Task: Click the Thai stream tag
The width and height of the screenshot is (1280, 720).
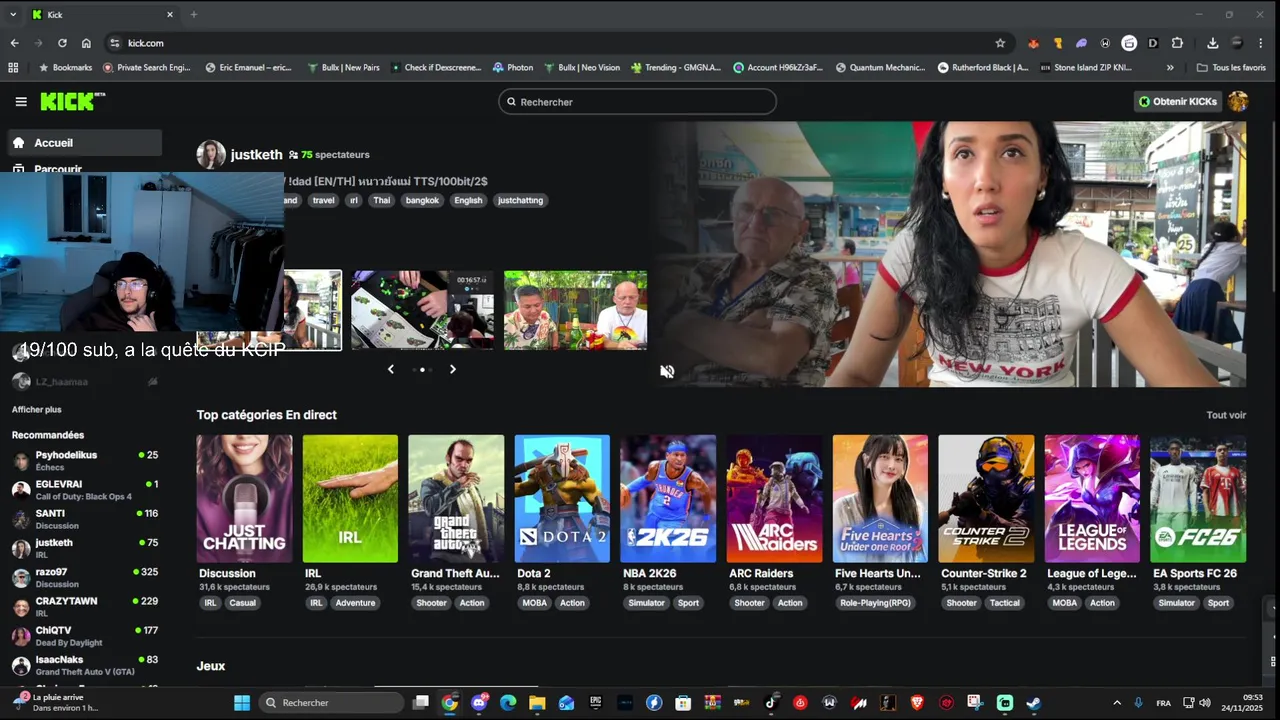Action: pos(382,200)
